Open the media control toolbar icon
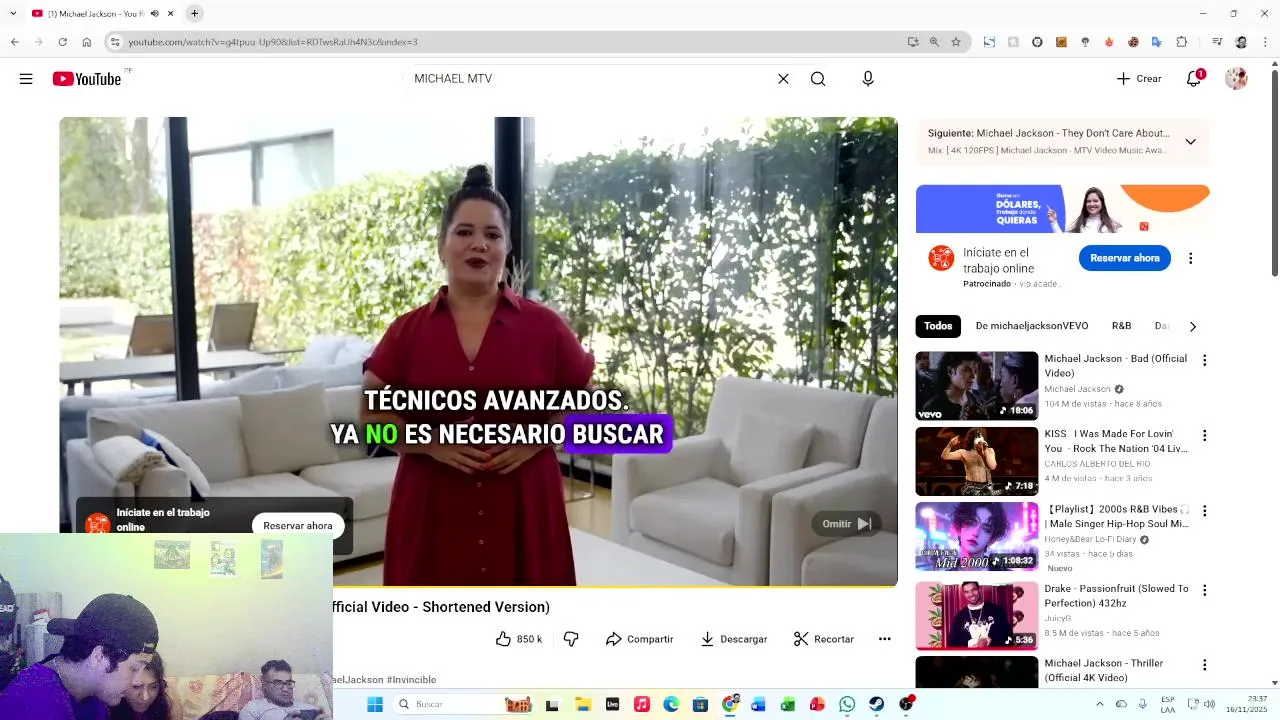Viewport: 1280px width, 720px height. [x=1217, y=42]
